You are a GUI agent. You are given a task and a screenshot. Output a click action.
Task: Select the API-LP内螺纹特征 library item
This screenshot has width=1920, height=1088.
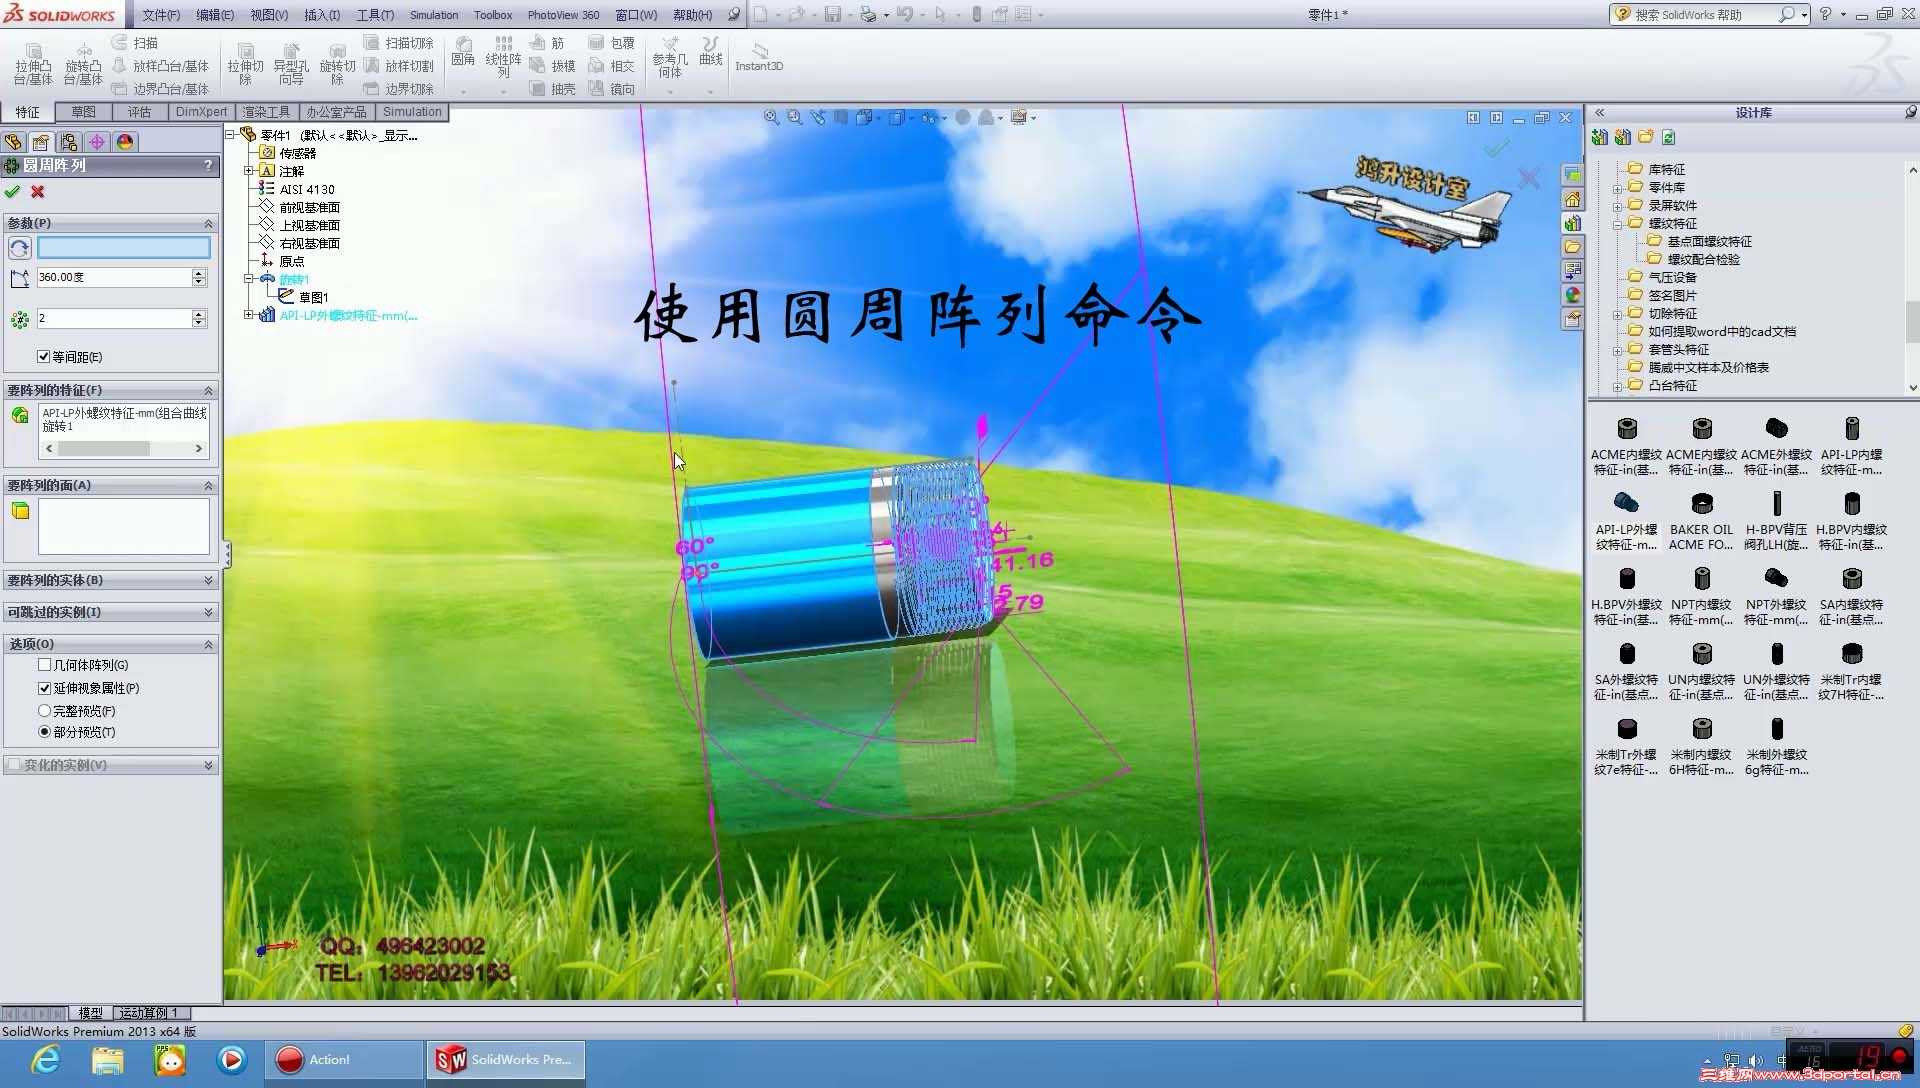[1851, 447]
